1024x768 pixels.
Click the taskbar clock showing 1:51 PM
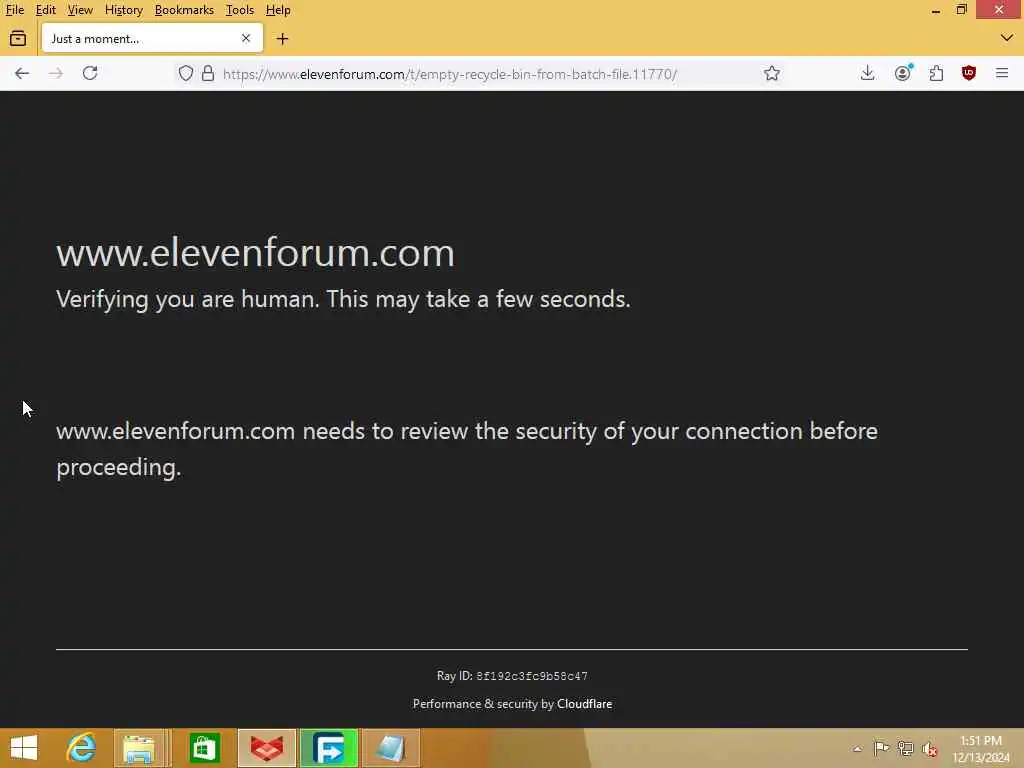pyautogui.click(x=981, y=749)
